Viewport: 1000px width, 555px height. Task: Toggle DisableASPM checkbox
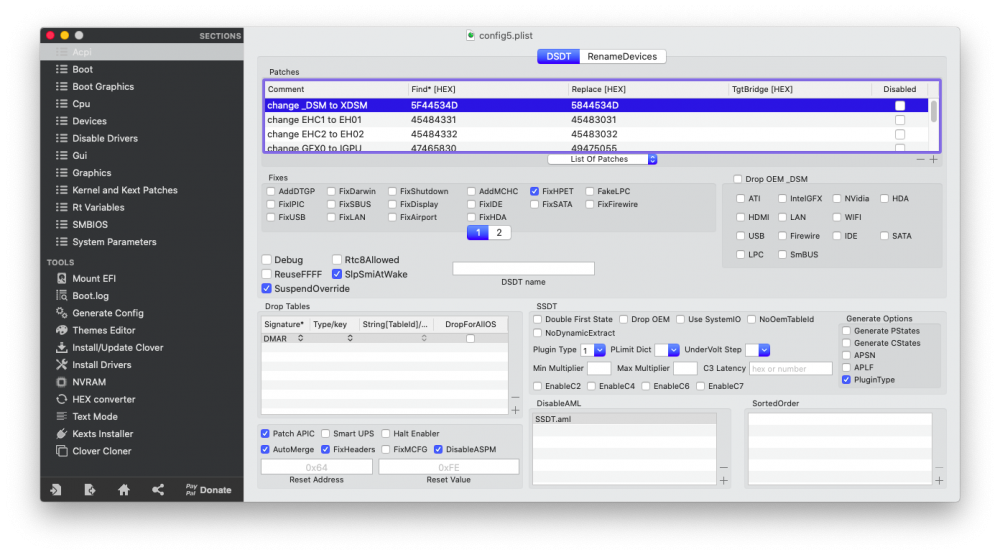click(438, 449)
